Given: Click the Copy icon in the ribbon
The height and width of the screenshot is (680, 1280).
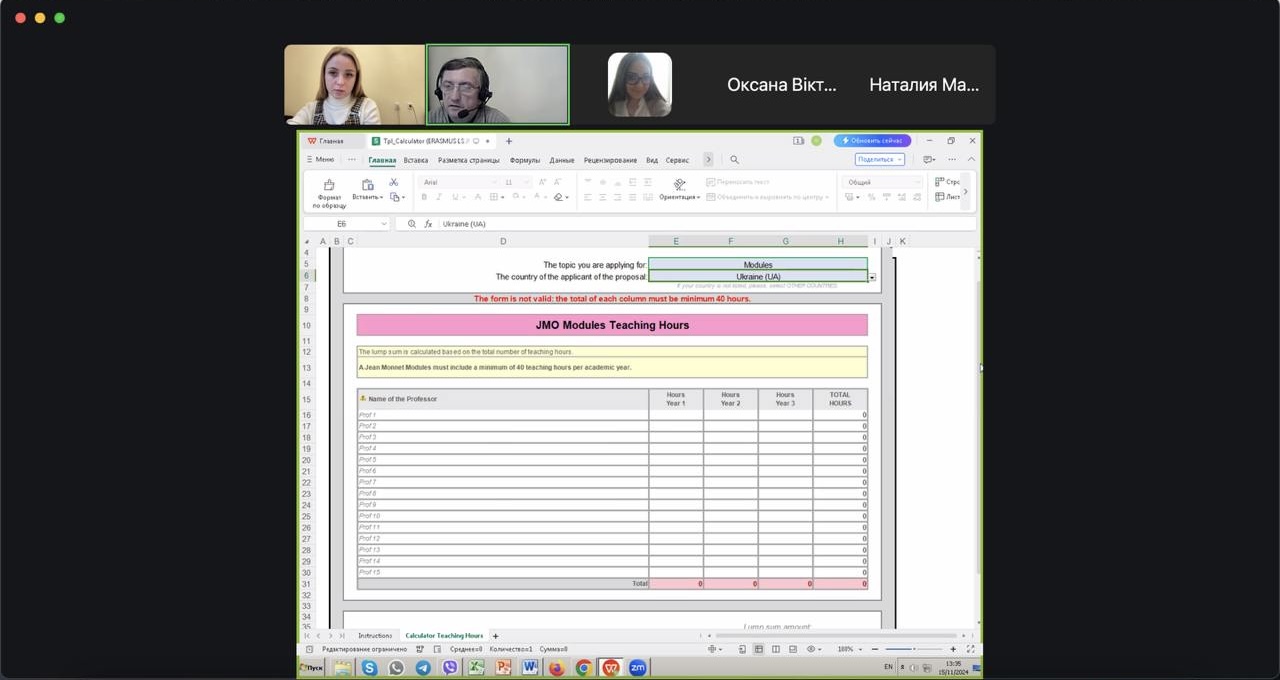Looking at the screenshot, I should coord(394,197).
